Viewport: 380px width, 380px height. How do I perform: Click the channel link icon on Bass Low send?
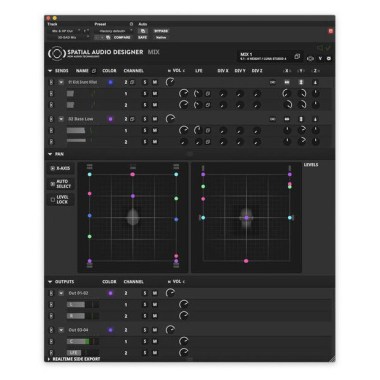point(132,119)
